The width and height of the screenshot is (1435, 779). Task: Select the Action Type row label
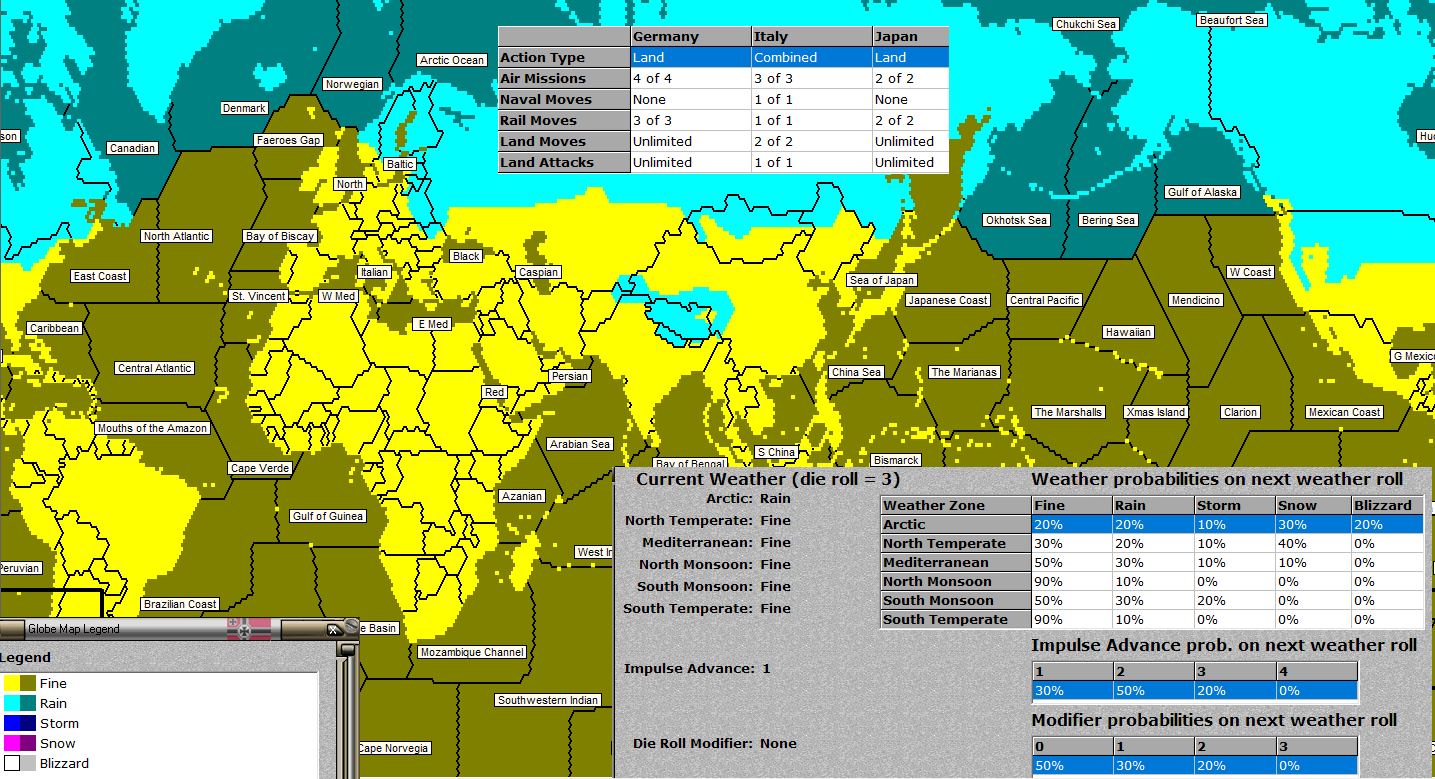564,58
